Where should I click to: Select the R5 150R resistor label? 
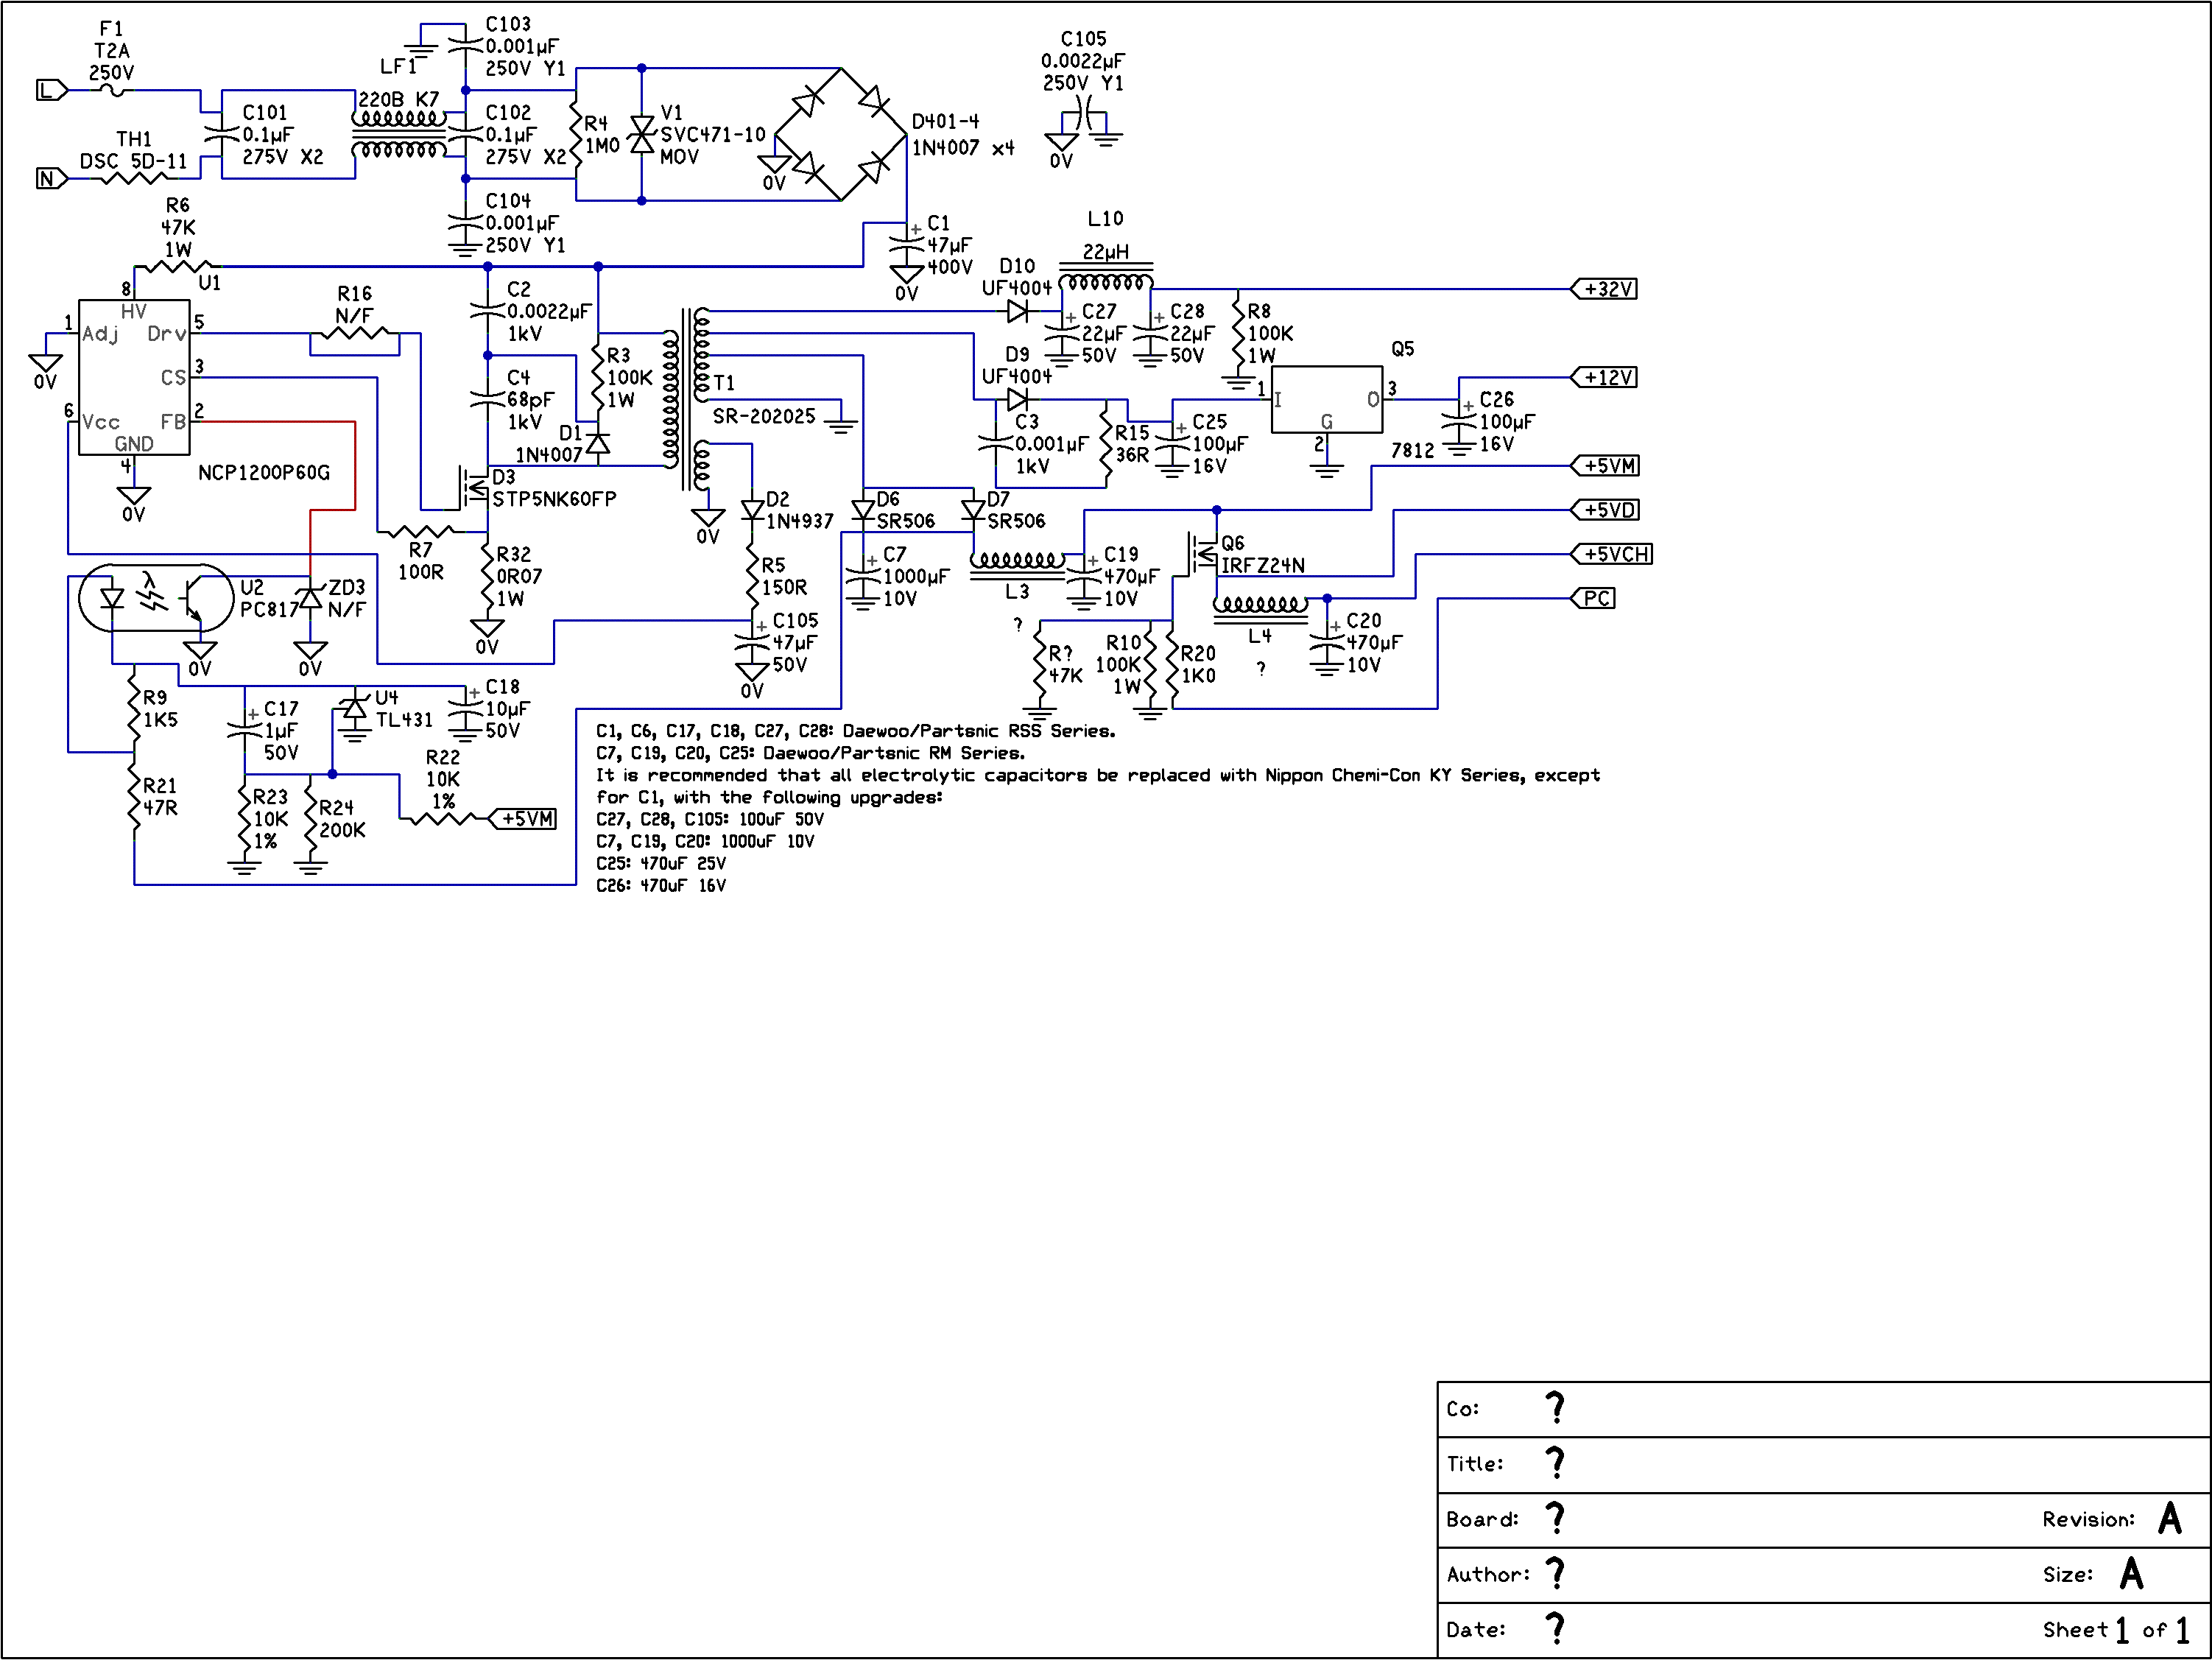click(x=784, y=577)
